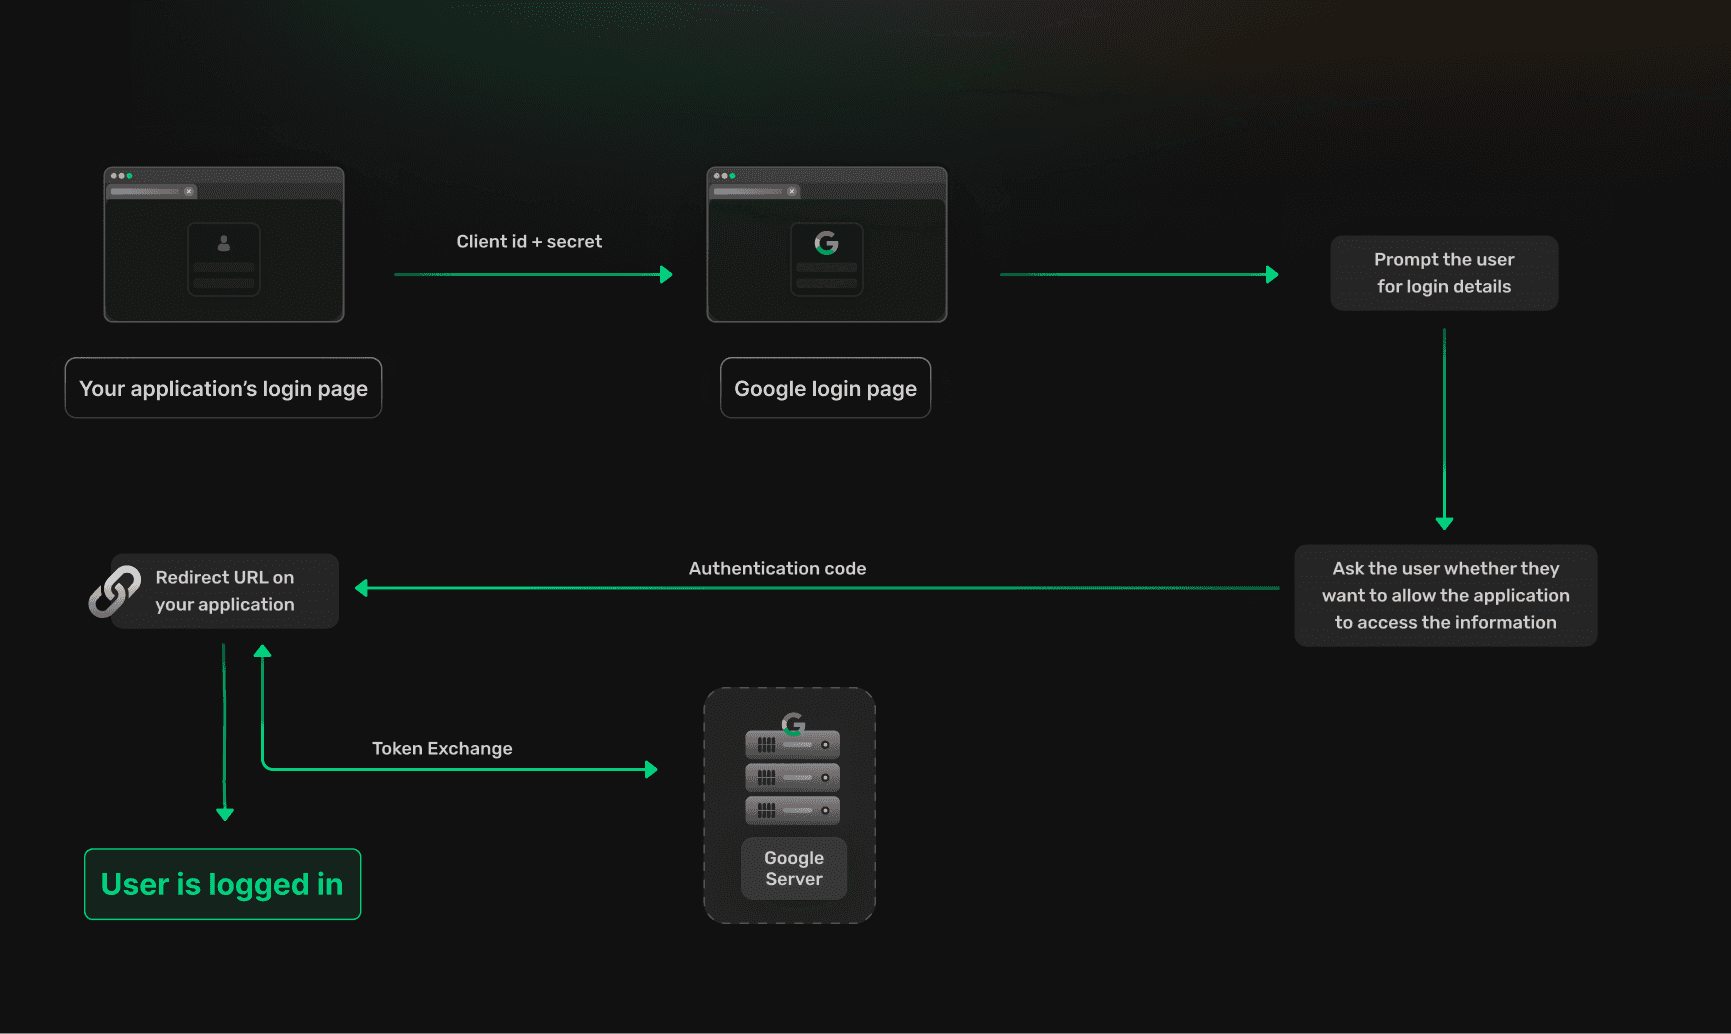
Task: Click the 'User is logged in' box
Action: pos(222,884)
